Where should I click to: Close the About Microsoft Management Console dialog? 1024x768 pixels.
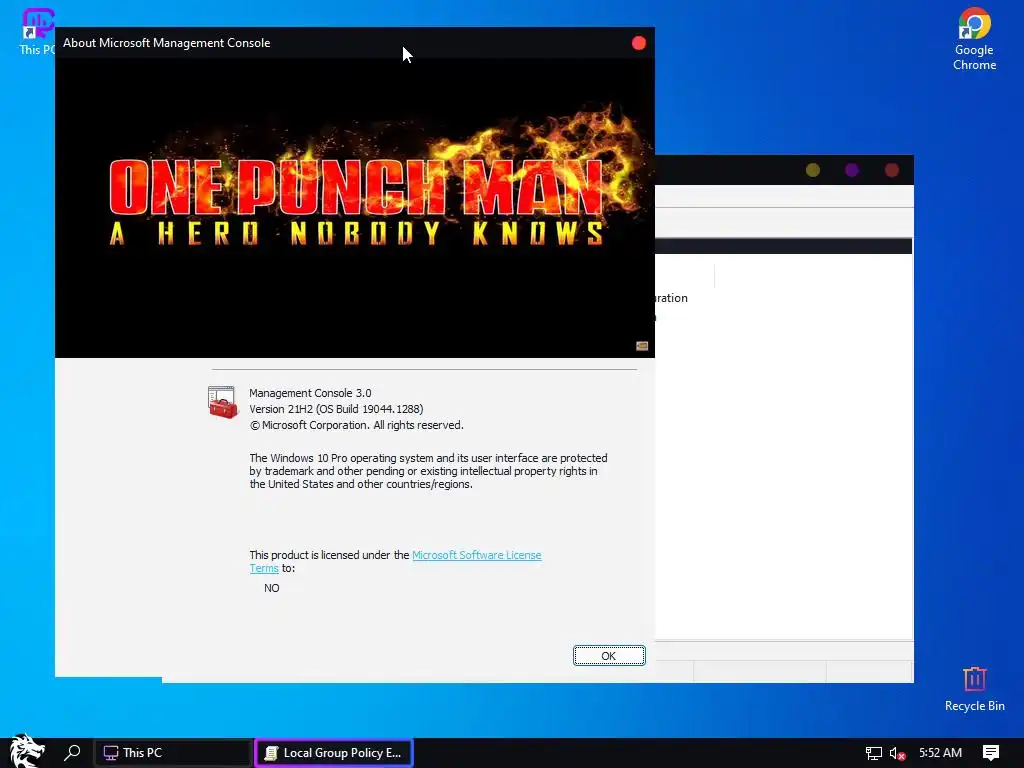(x=639, y=43)
